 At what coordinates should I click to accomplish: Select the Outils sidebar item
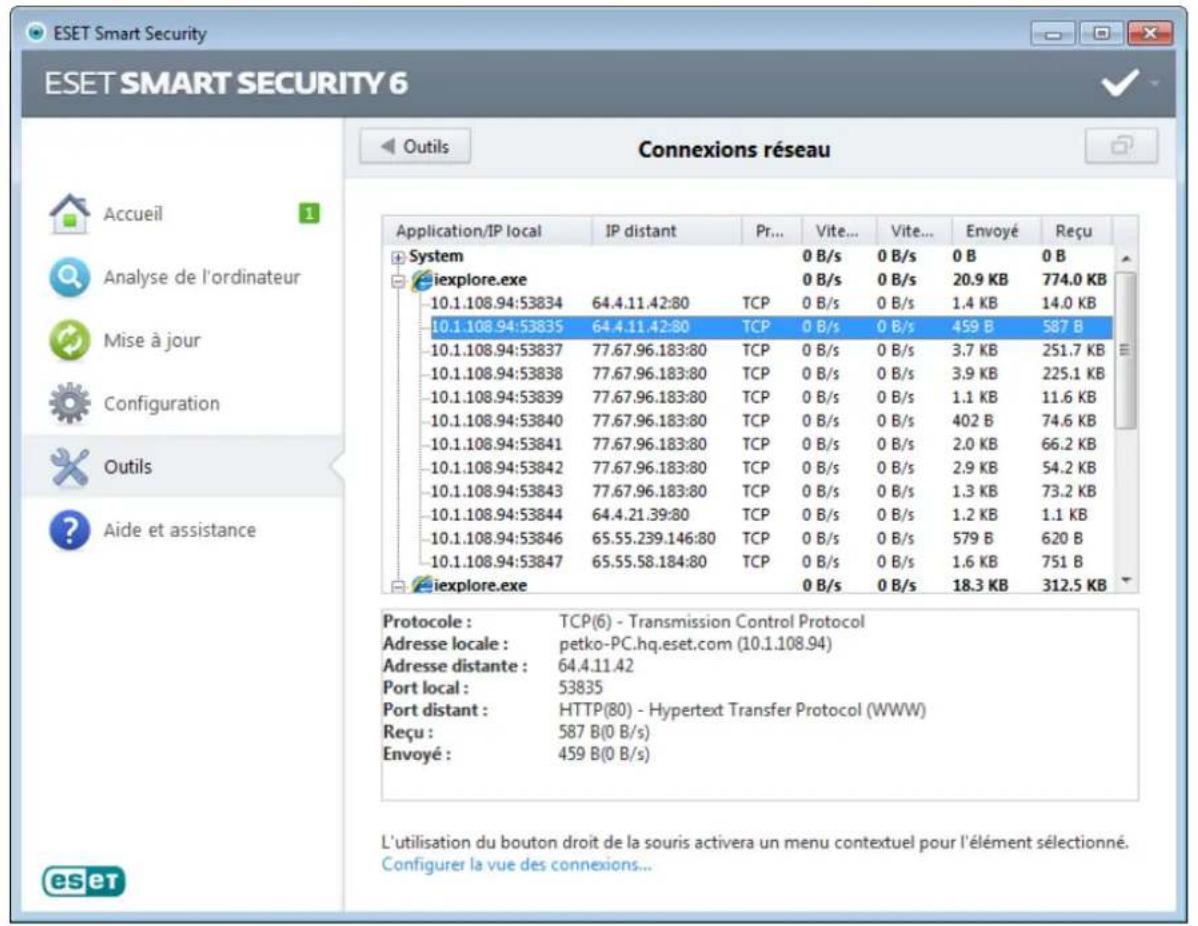coord(183,467)
